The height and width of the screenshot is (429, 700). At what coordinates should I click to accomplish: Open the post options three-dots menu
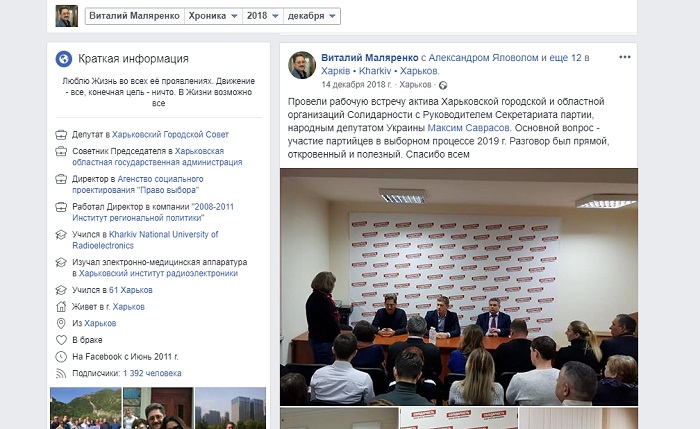(625, 57)
